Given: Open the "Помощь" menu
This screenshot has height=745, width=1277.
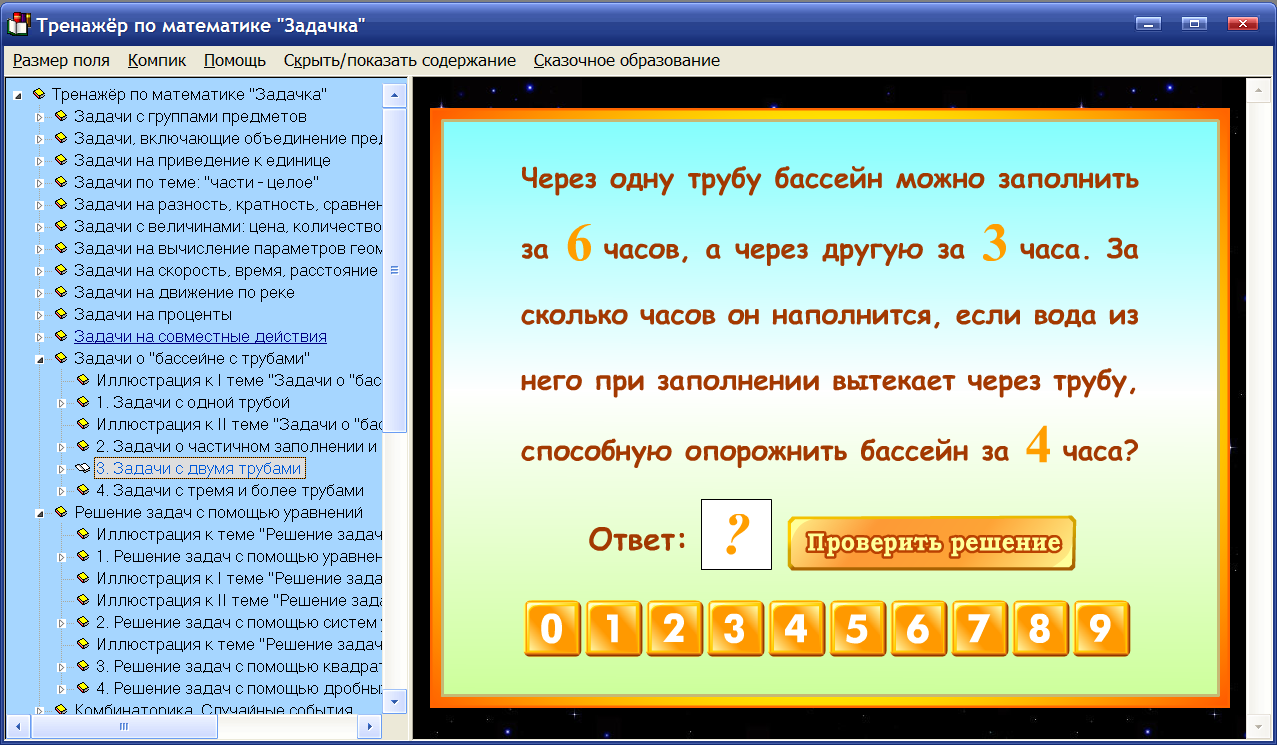Looking at the screenshot, I should [x=234, y=60].
